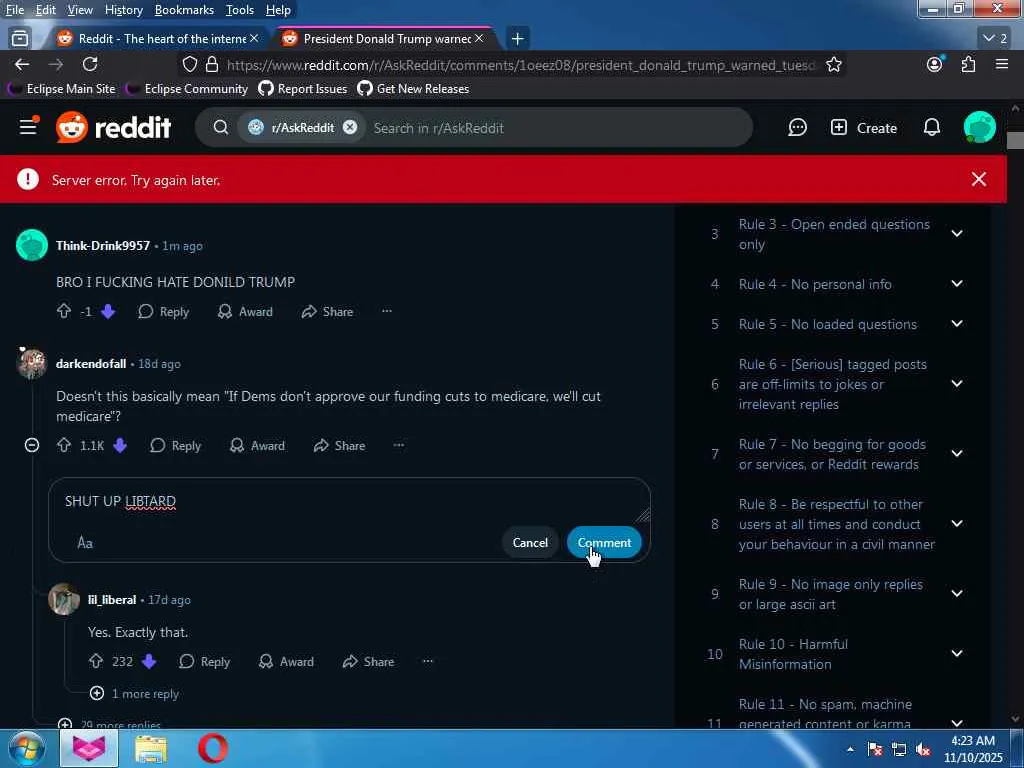Toggle Aa formatting options
The height and width of the screenshot is (768, 1024).
pyautogui.click(x=85, y=543)
